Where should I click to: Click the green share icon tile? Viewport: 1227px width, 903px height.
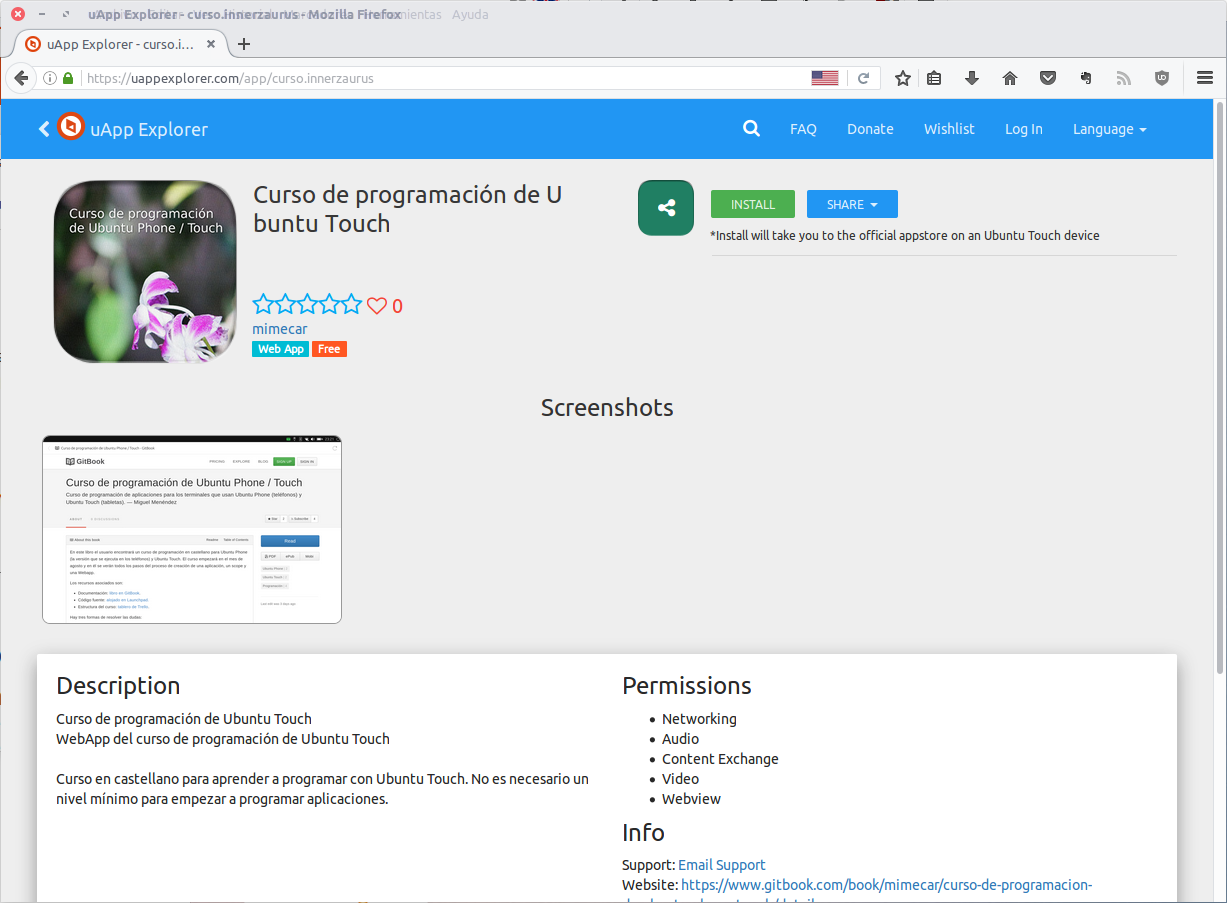pos(666,208)
